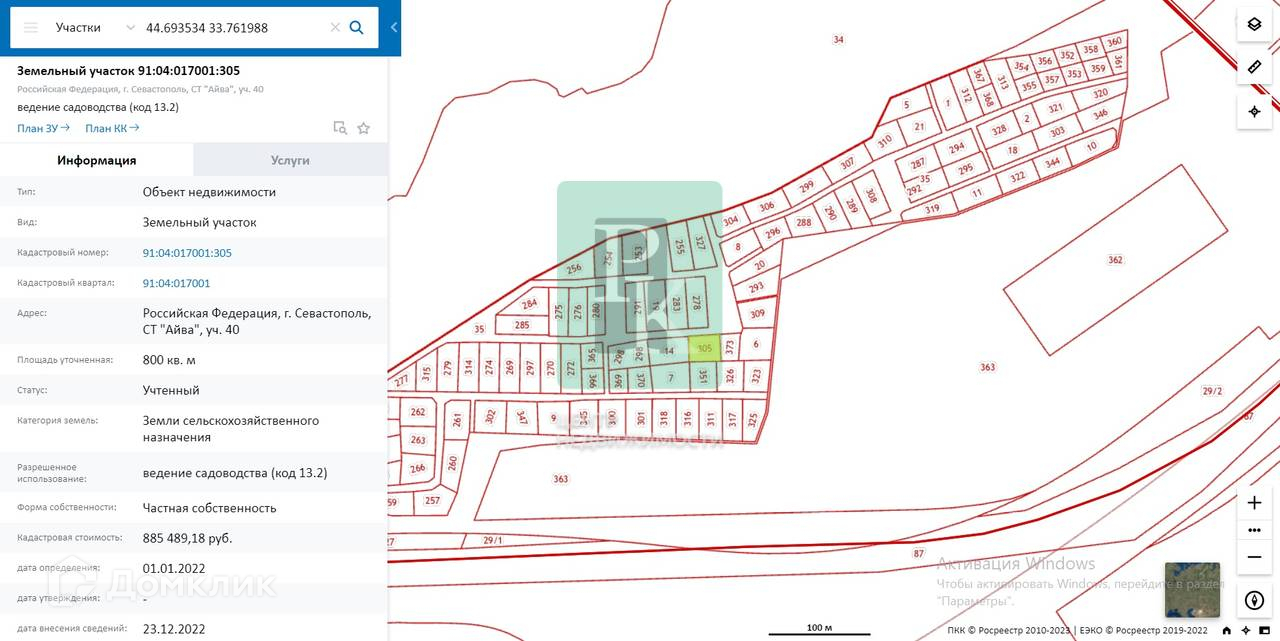1280x641 pixels.
Task: Click parcel 373 on the map
Action: tap(730, 348)
